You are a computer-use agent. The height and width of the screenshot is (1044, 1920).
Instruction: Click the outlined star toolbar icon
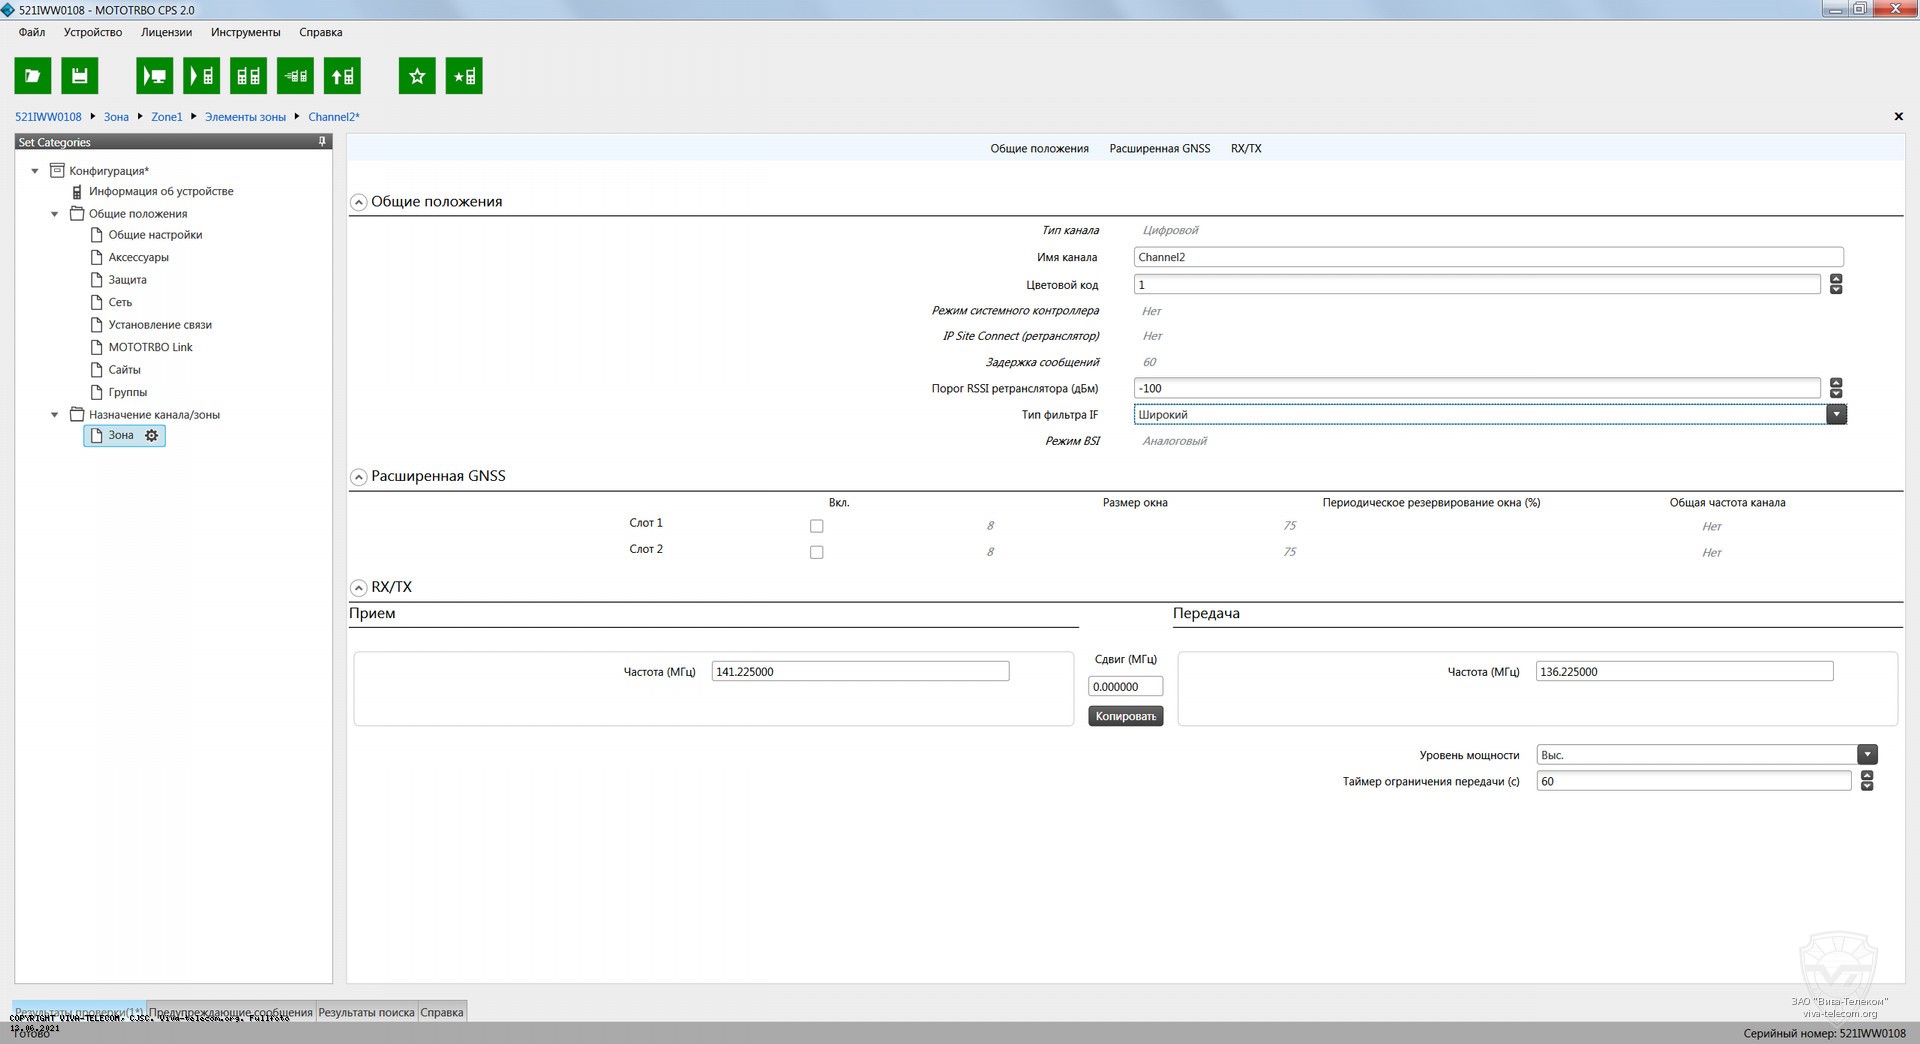[417, 76]
